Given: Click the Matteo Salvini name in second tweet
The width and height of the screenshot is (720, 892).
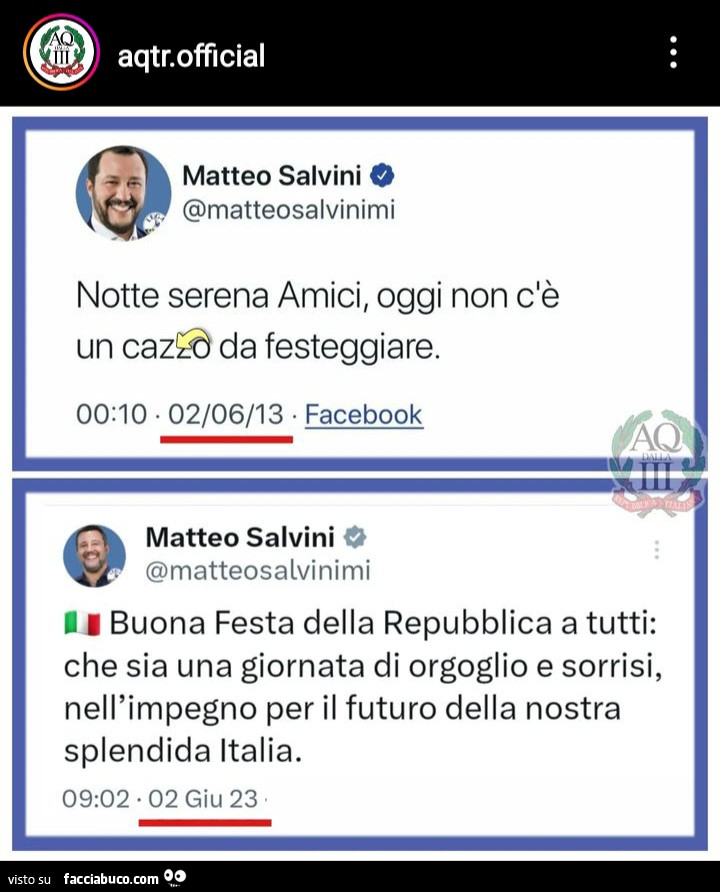Looking at the screenshot, I should [240, 537].
